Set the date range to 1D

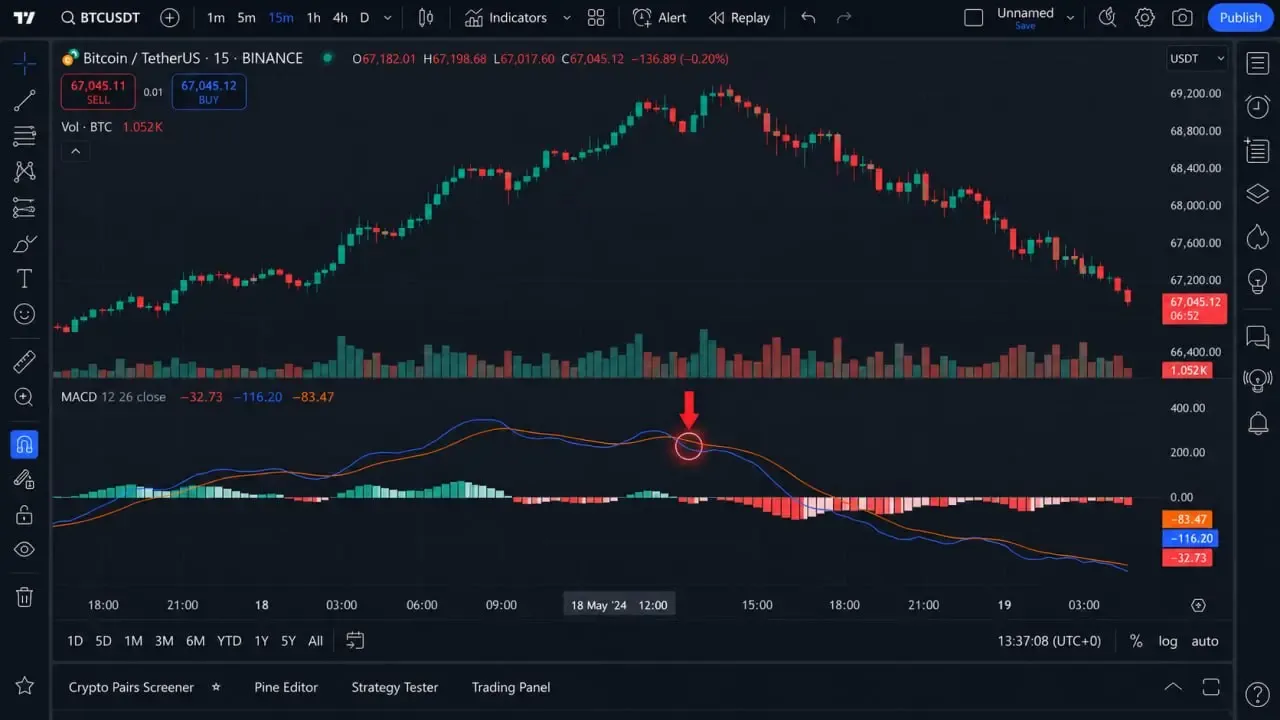coord(75,641)
